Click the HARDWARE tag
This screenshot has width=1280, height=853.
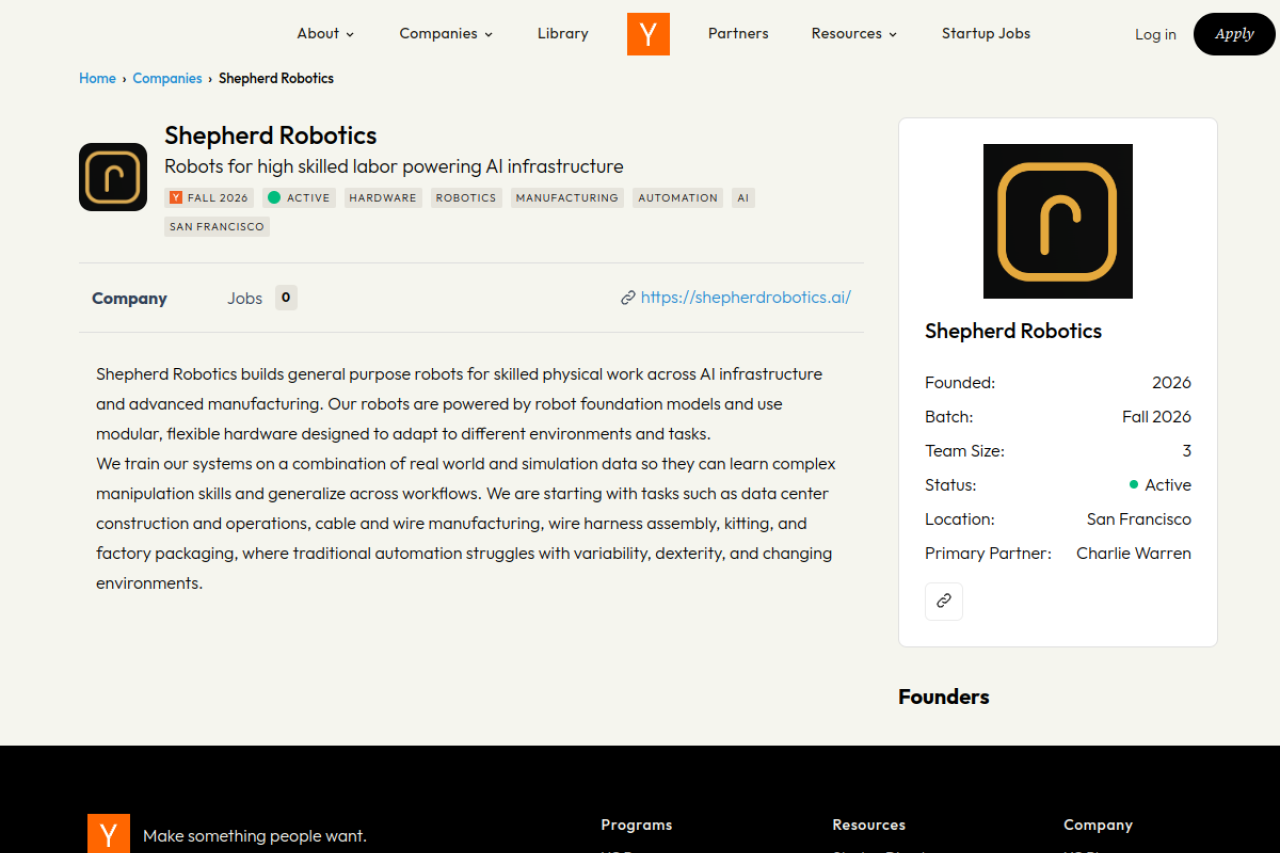383,198
